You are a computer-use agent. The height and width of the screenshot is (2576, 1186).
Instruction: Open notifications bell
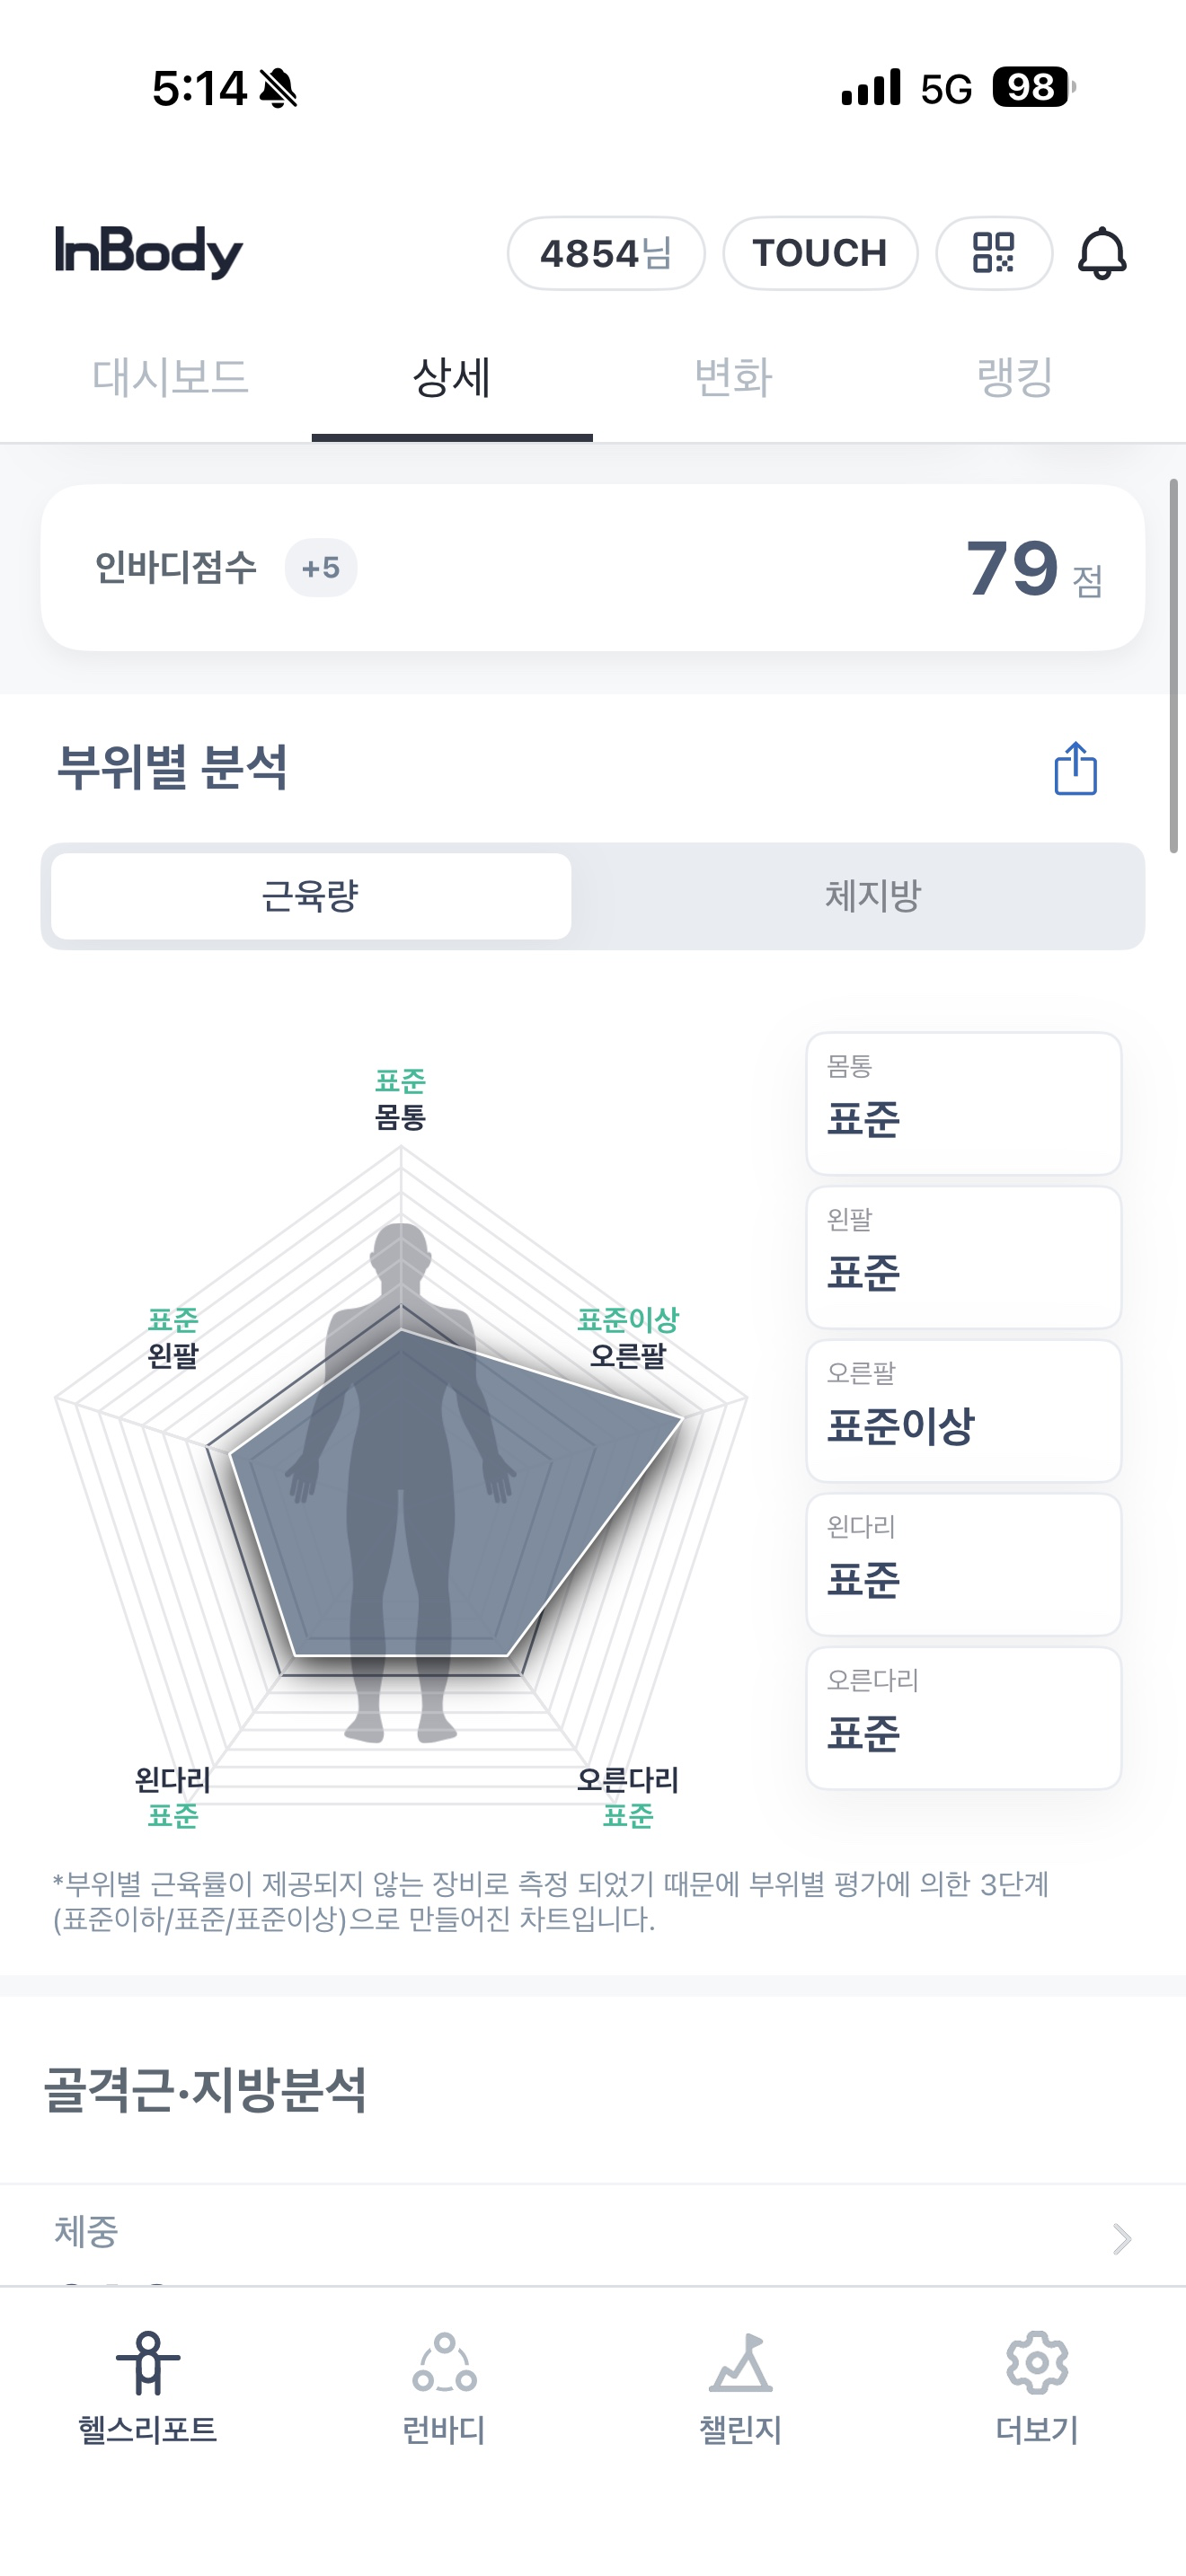pyautogui.click(x=1101, y=253)
